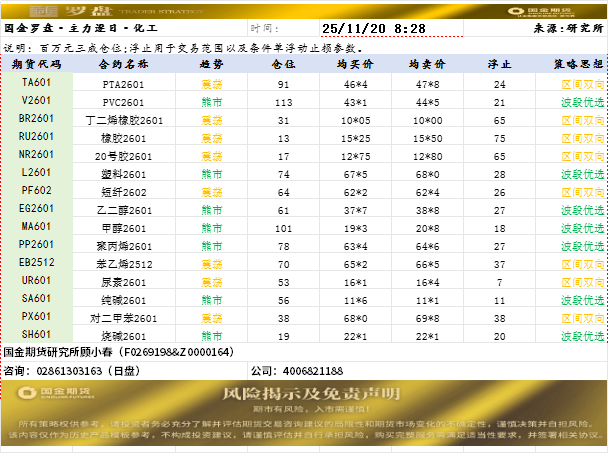Select the SA601 code cell

click(x=36, y=298)
